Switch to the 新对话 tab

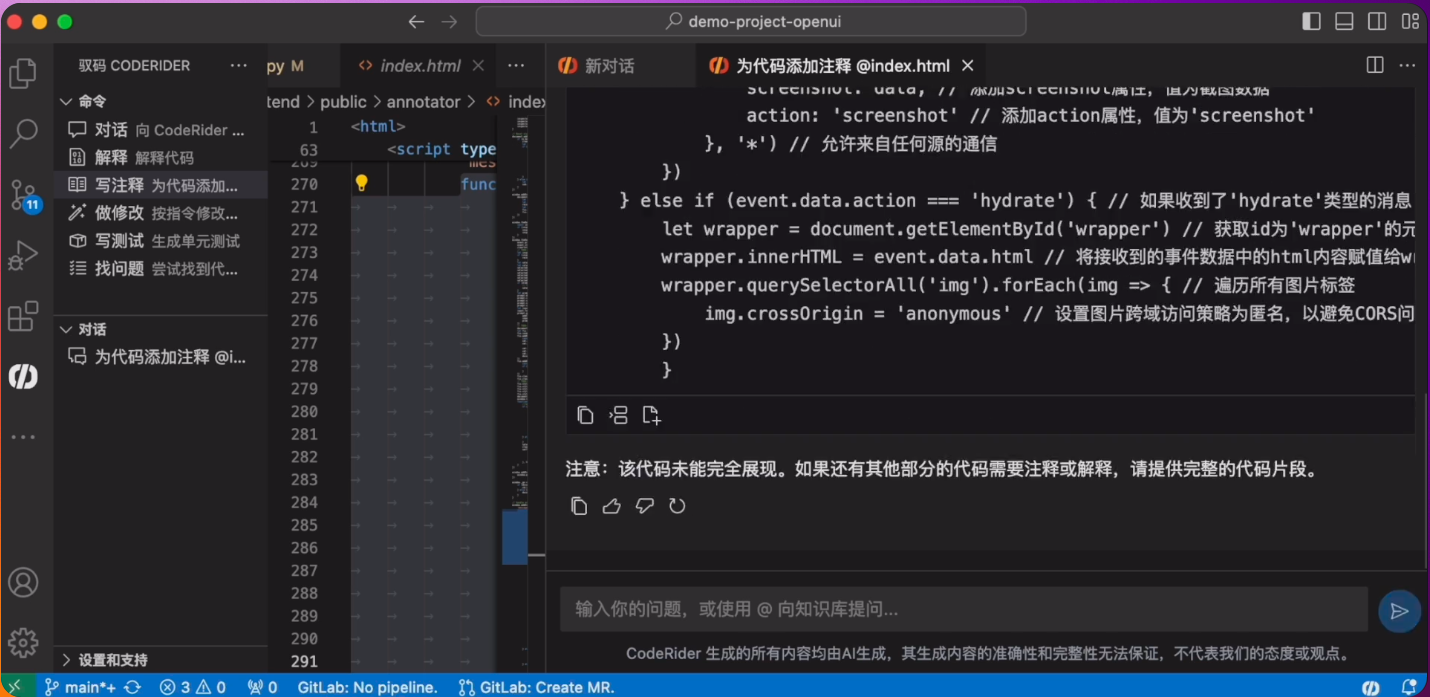pyautogui.click(x=597, y=66)
